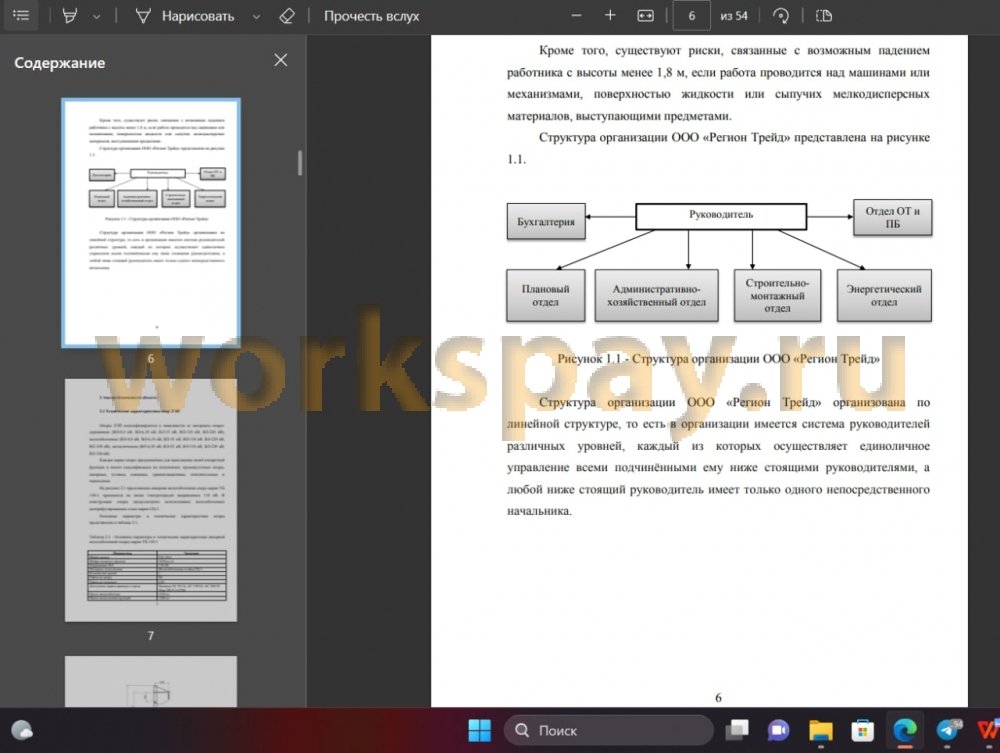Click the Строительно-монтажный отдел box

pos(777,295)
